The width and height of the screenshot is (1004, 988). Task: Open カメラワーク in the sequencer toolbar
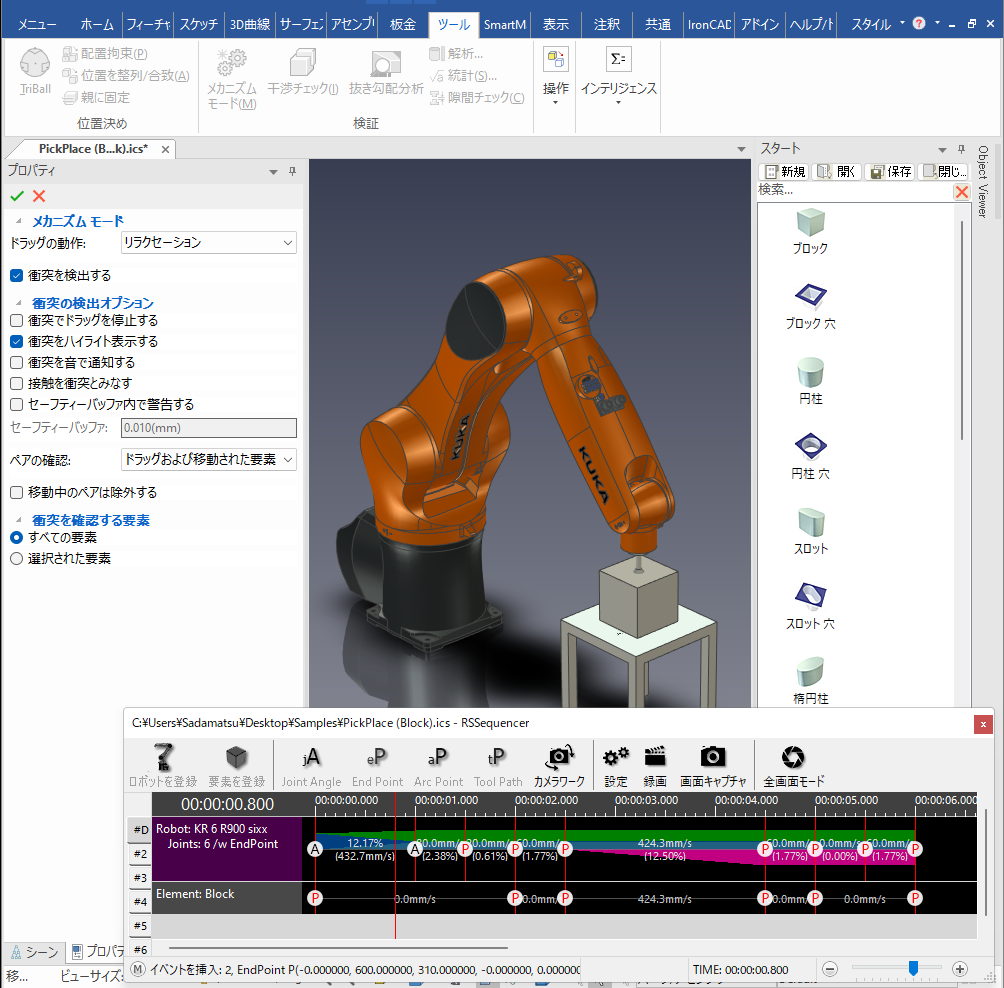tap(560, 764)
